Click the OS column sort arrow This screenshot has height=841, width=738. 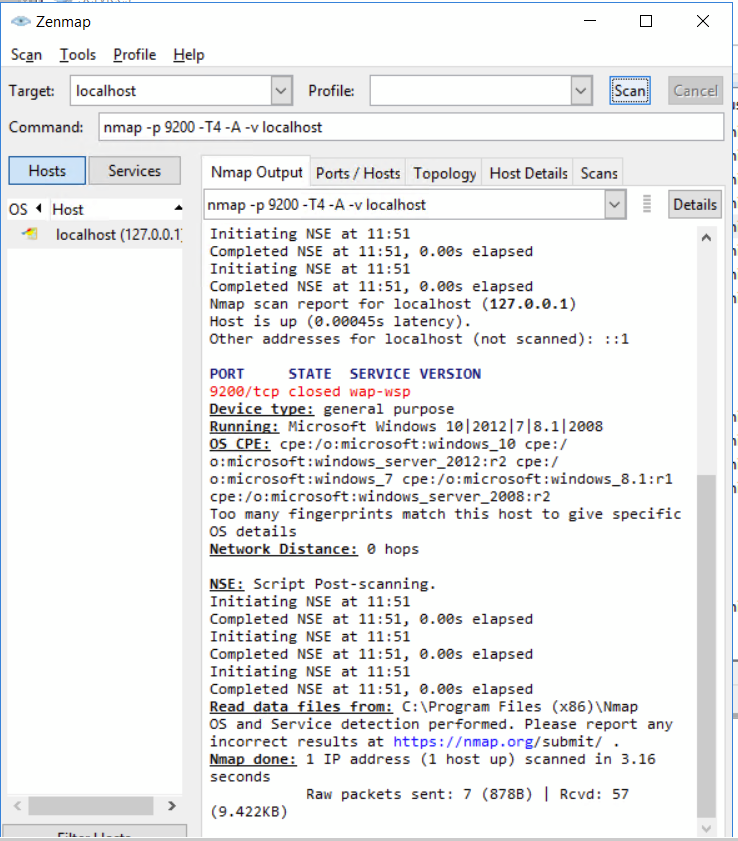39,208
